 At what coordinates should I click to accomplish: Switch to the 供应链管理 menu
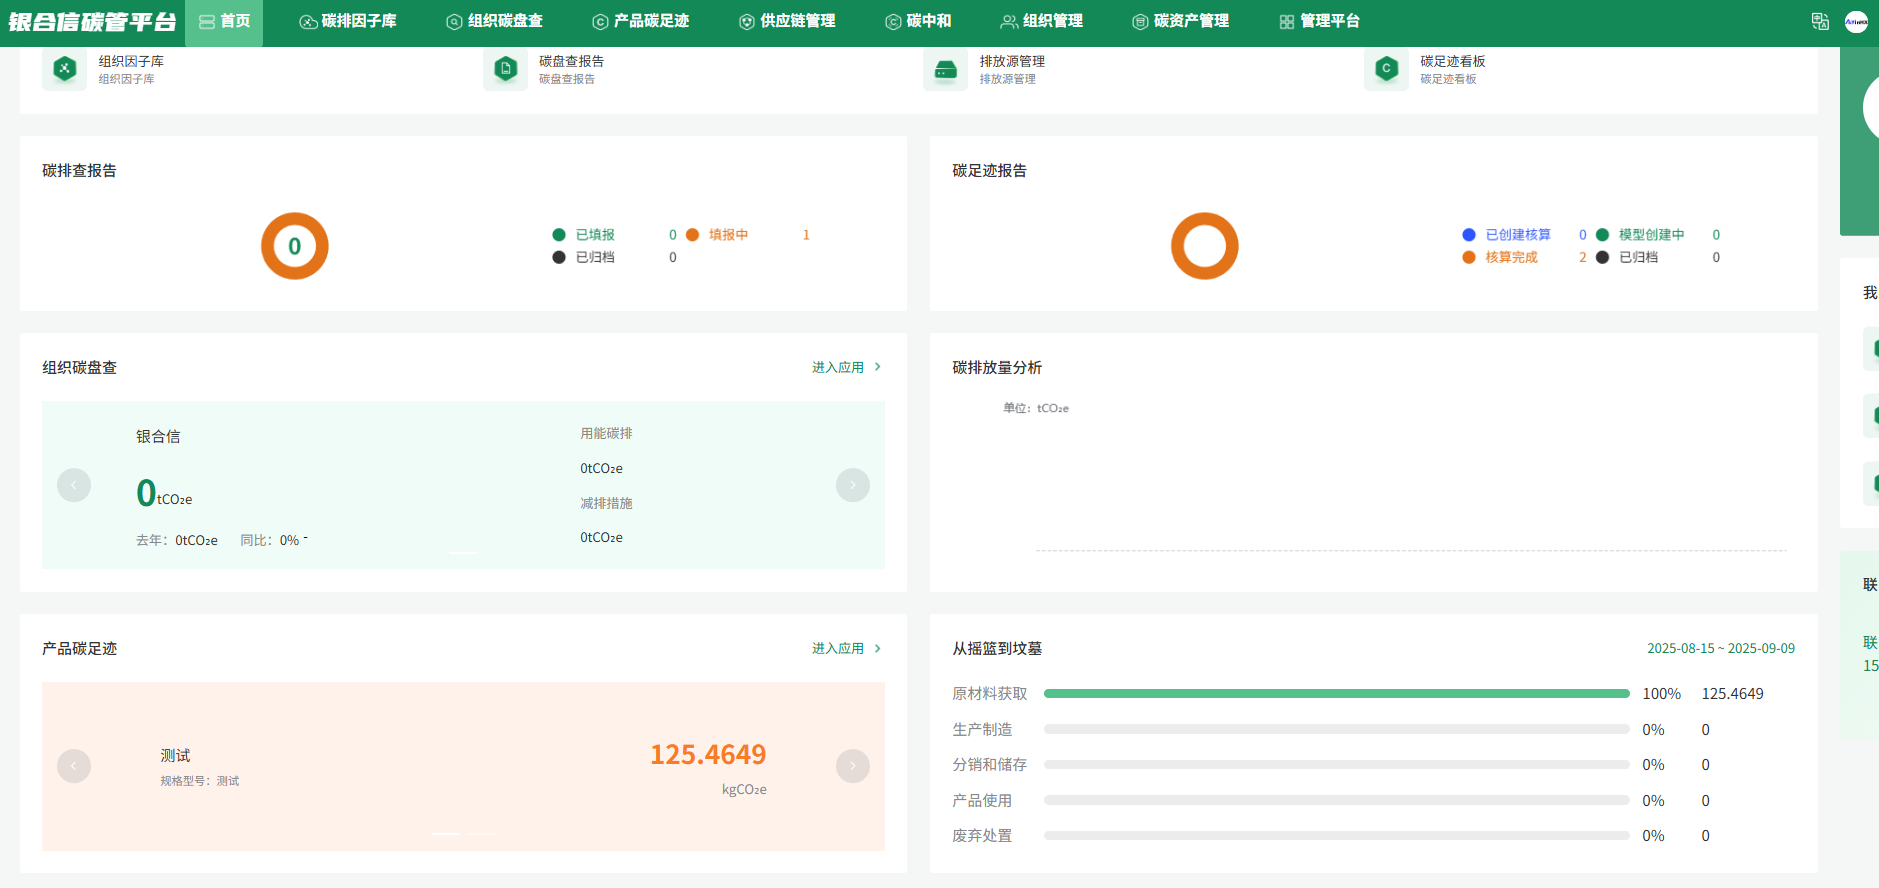[787, 22]
